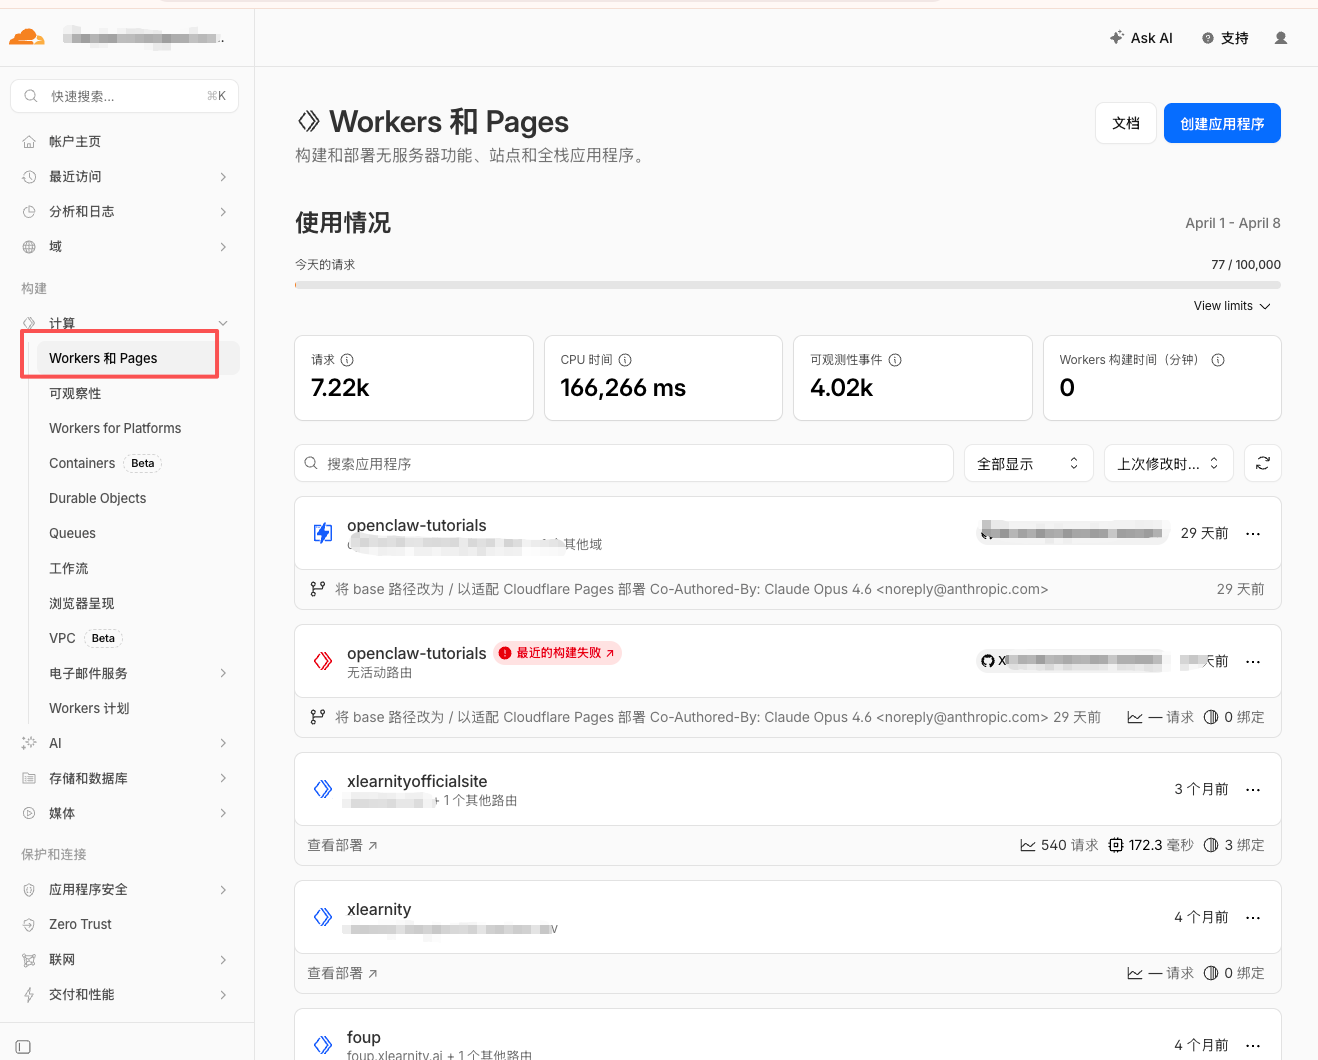Click the 今天的请求 usage progress bar
1318x1060 pixels.
pyautogui.click(x=788, y=285)
